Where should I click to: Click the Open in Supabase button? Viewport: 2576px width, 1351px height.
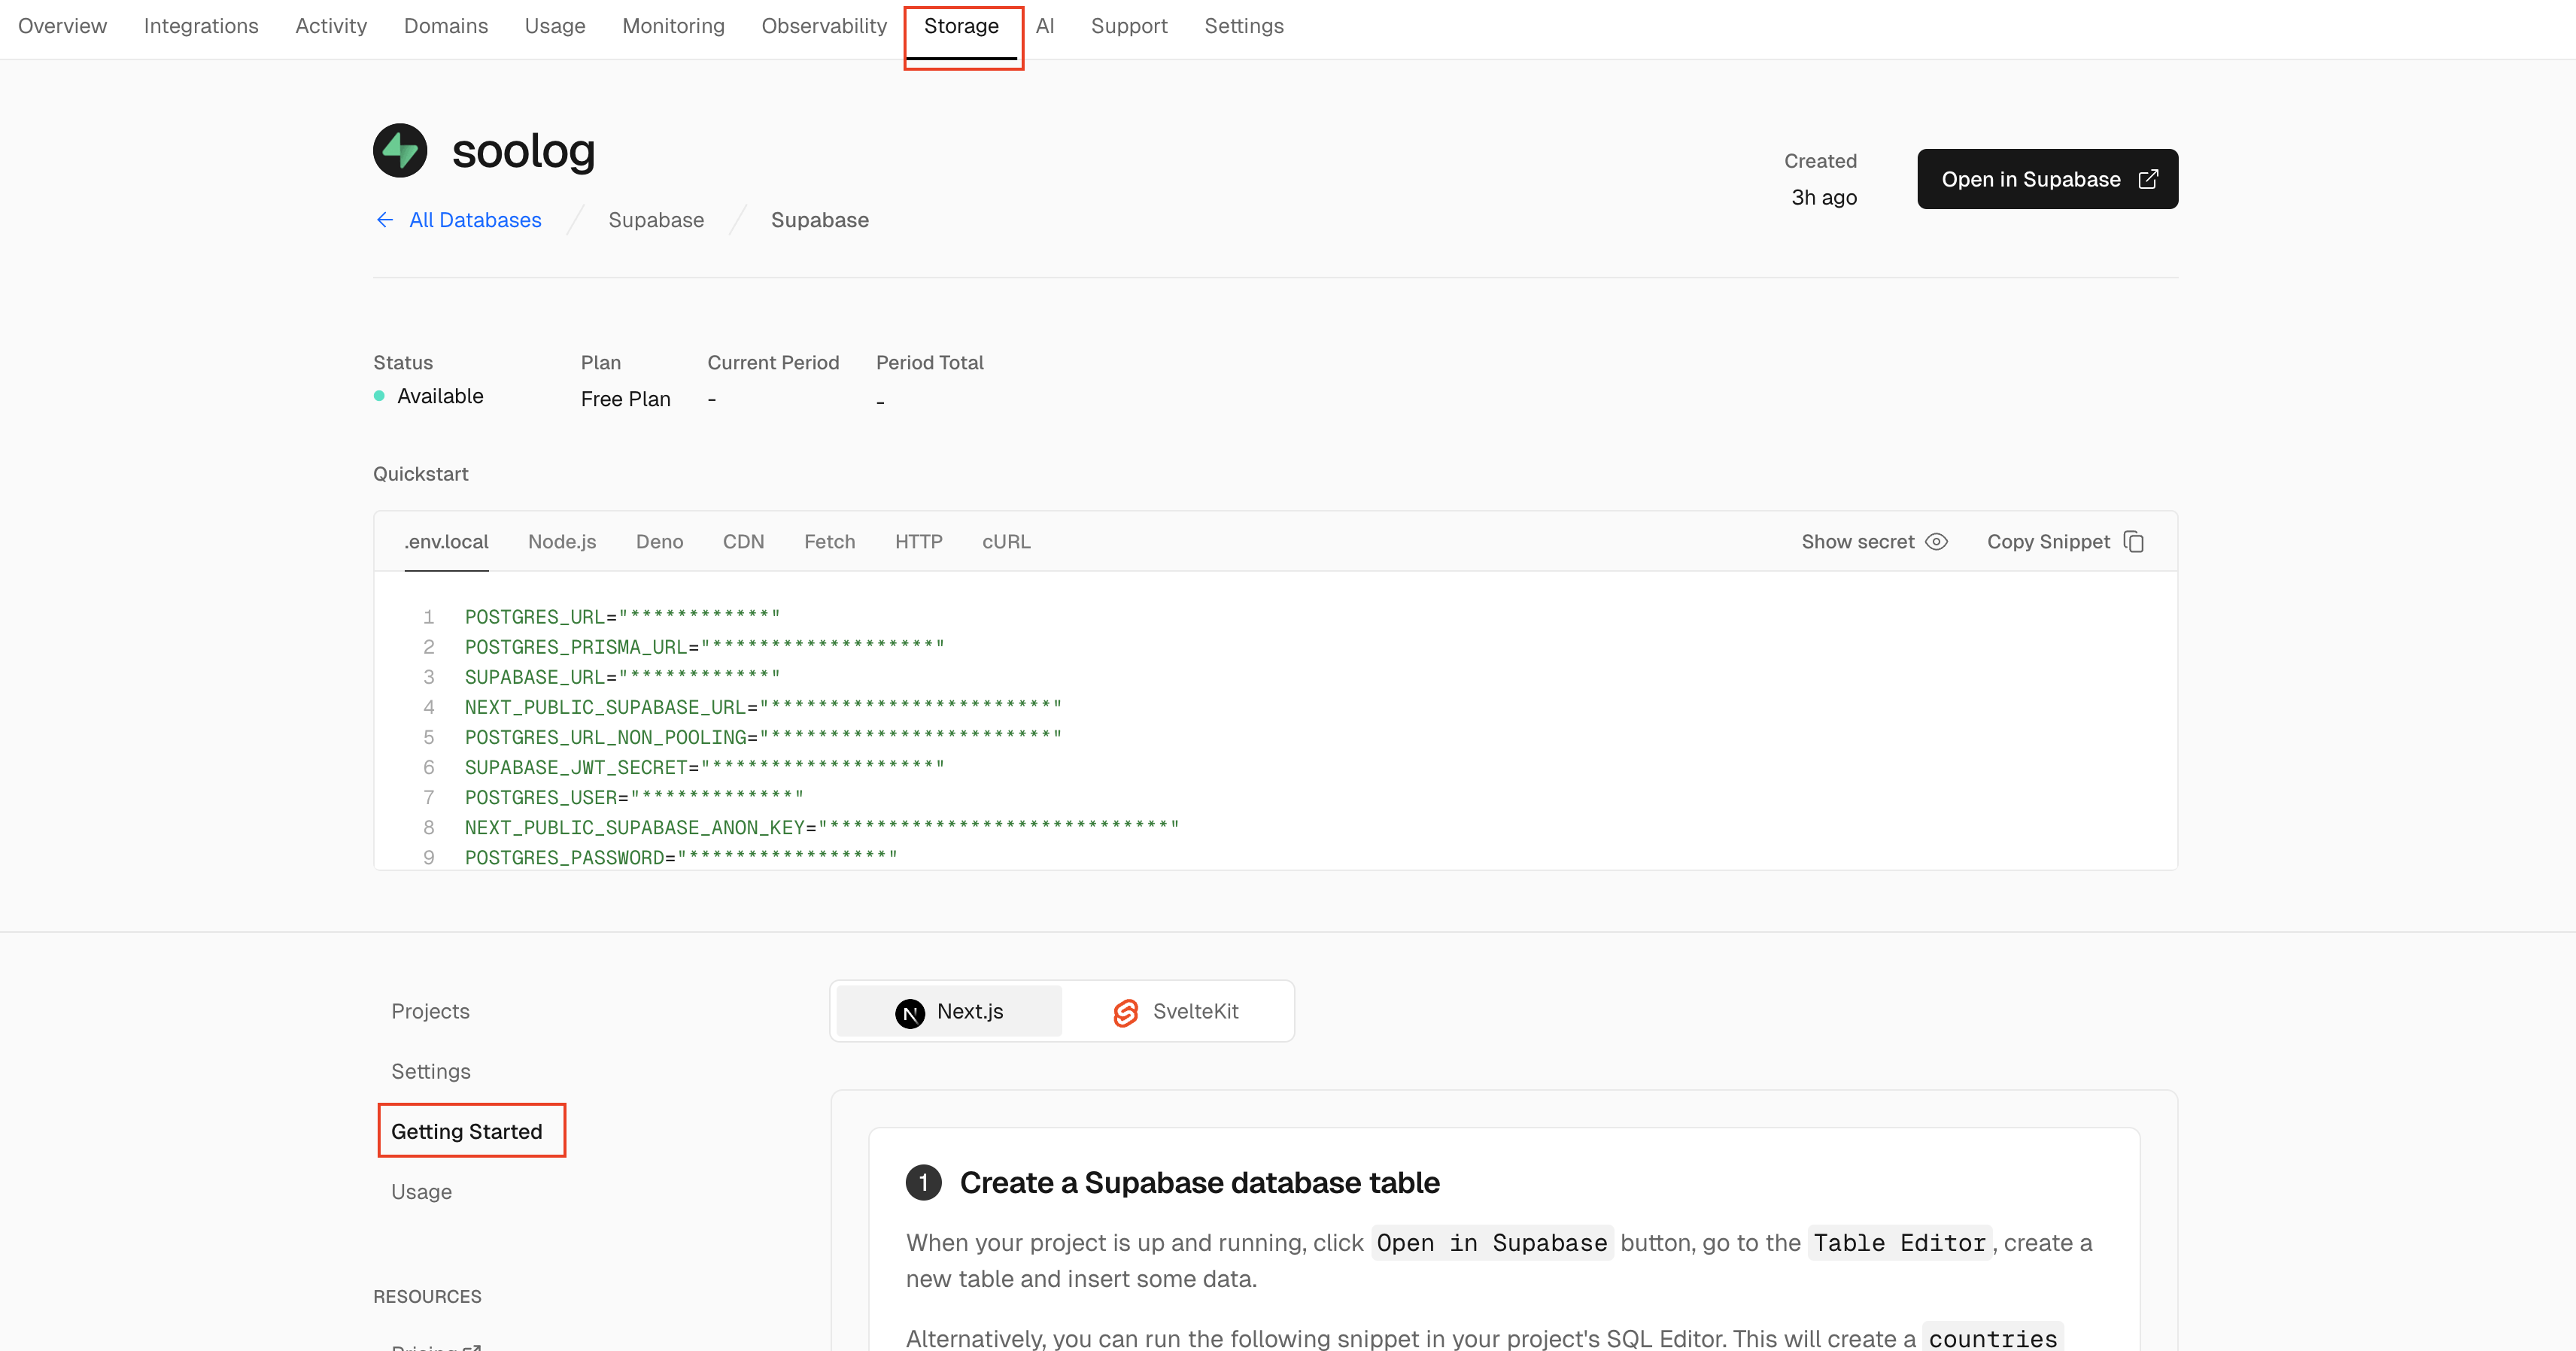(x=2047, y=179)
